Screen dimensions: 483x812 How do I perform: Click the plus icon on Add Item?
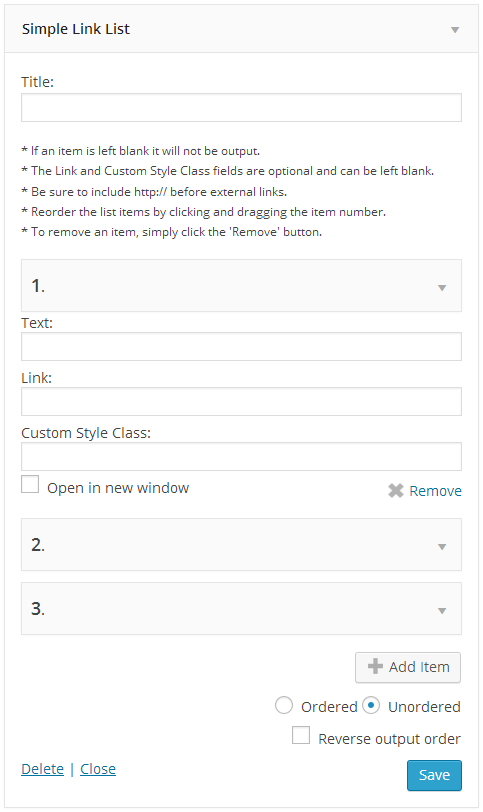375,666
